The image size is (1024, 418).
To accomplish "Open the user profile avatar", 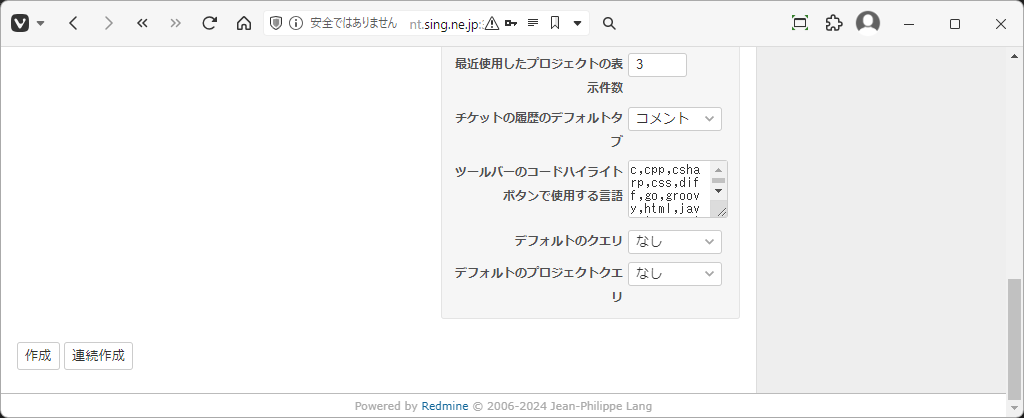I will pyautogui.click(x=868, y=23).
